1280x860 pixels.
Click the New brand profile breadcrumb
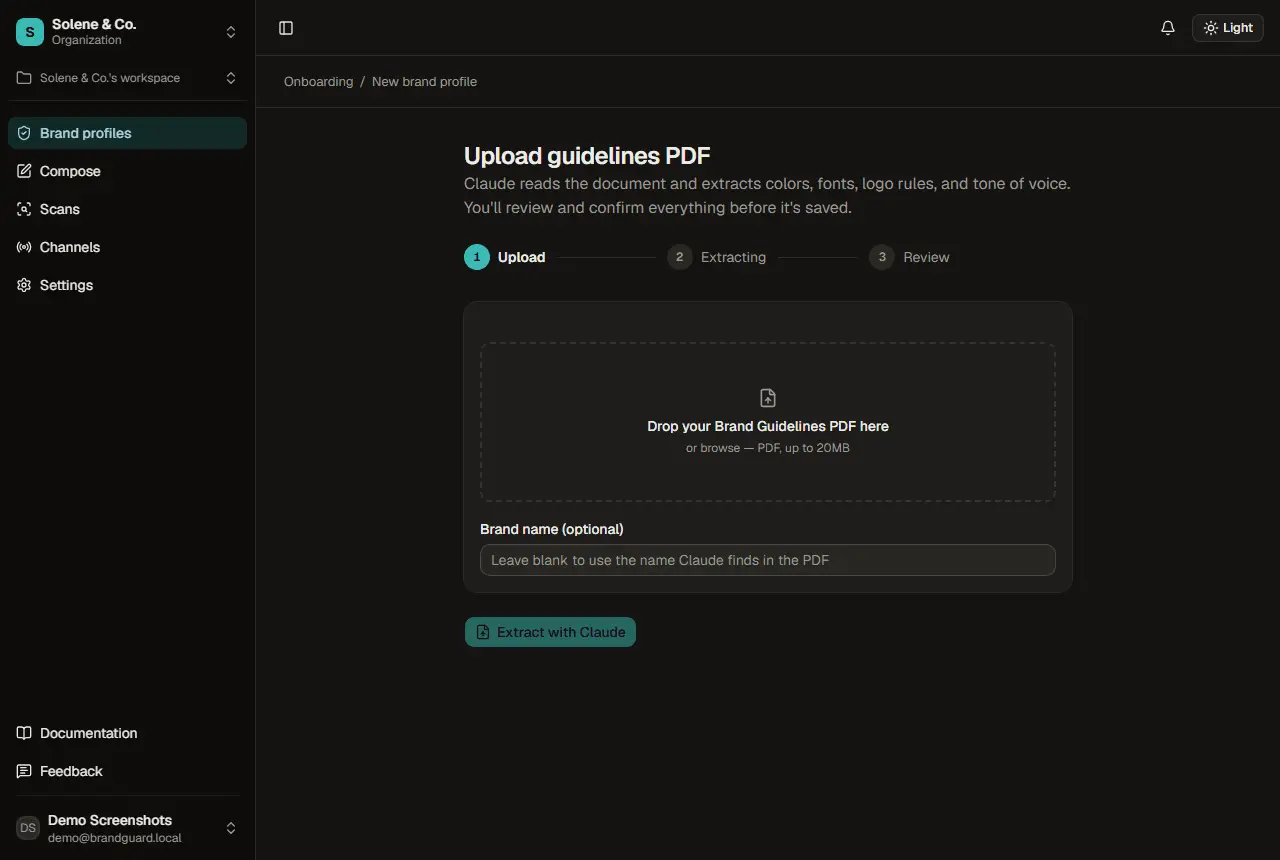pyautogui.click(x=424, y=82)
